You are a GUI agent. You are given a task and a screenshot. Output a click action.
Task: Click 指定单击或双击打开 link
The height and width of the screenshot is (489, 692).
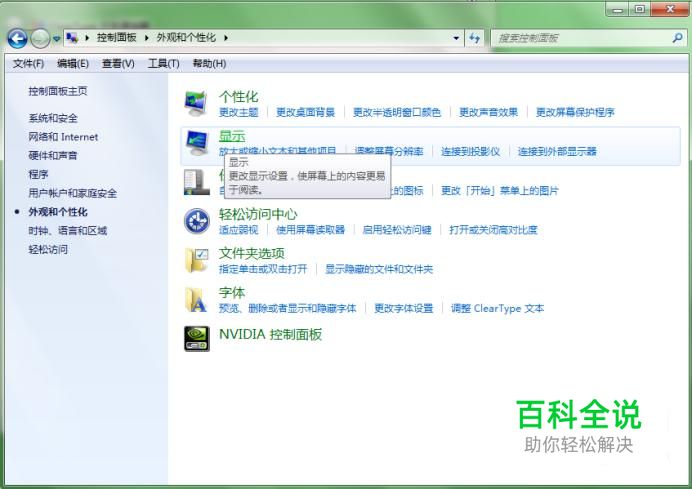coord(263,269)
